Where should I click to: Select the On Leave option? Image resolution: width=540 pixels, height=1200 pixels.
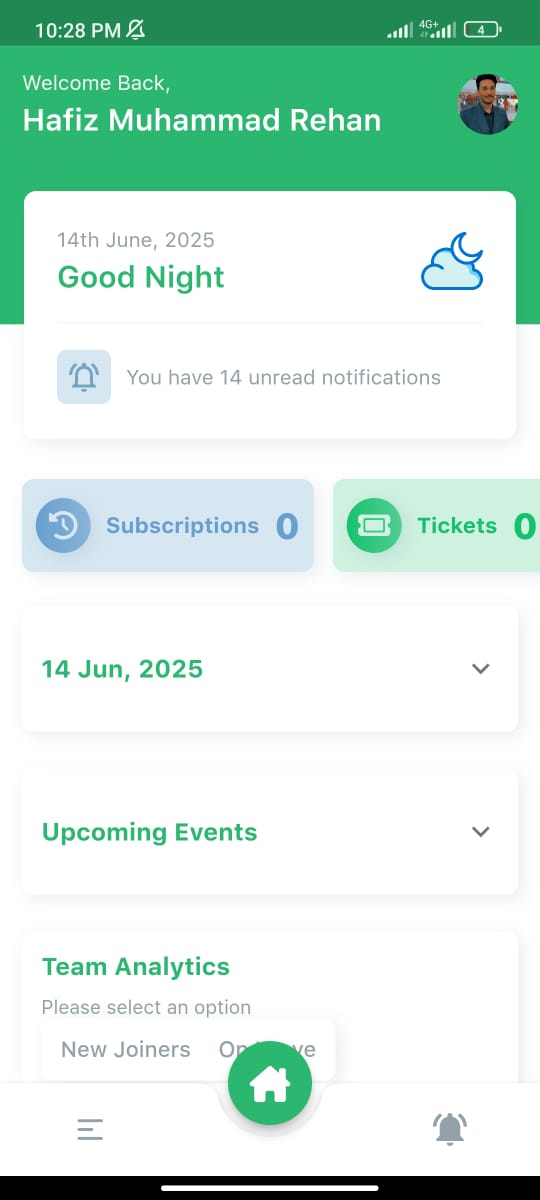pos(267,1049)
